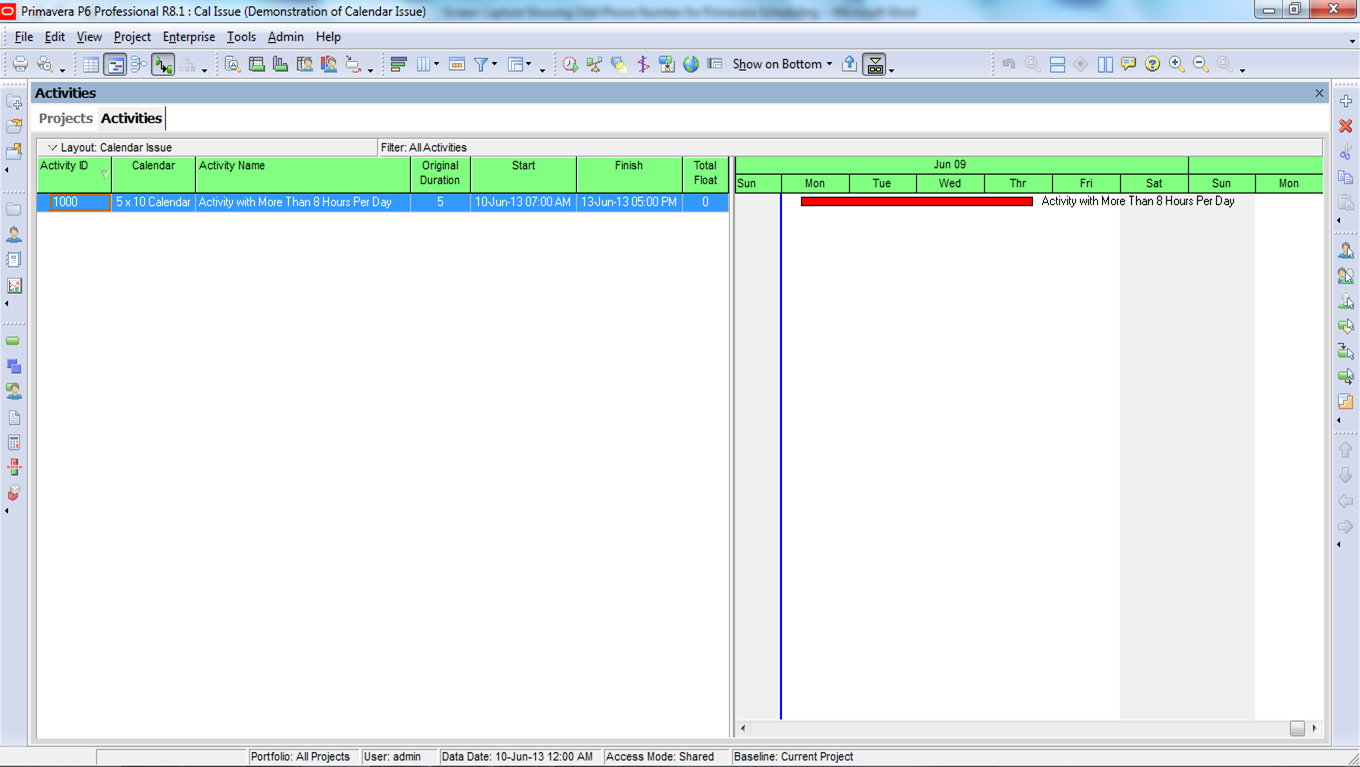Click the Print icon in toolbar
The width and height of the screenshot is (1360, 767).
pos(20,64)
